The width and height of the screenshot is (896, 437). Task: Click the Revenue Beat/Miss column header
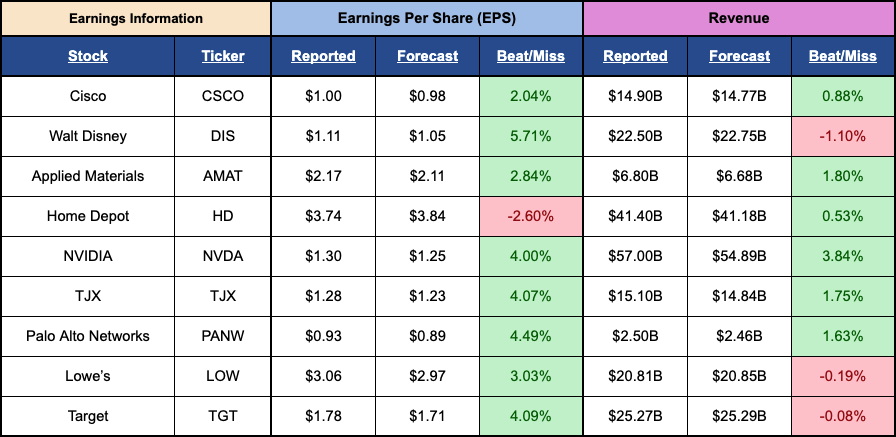coord(842,56)
